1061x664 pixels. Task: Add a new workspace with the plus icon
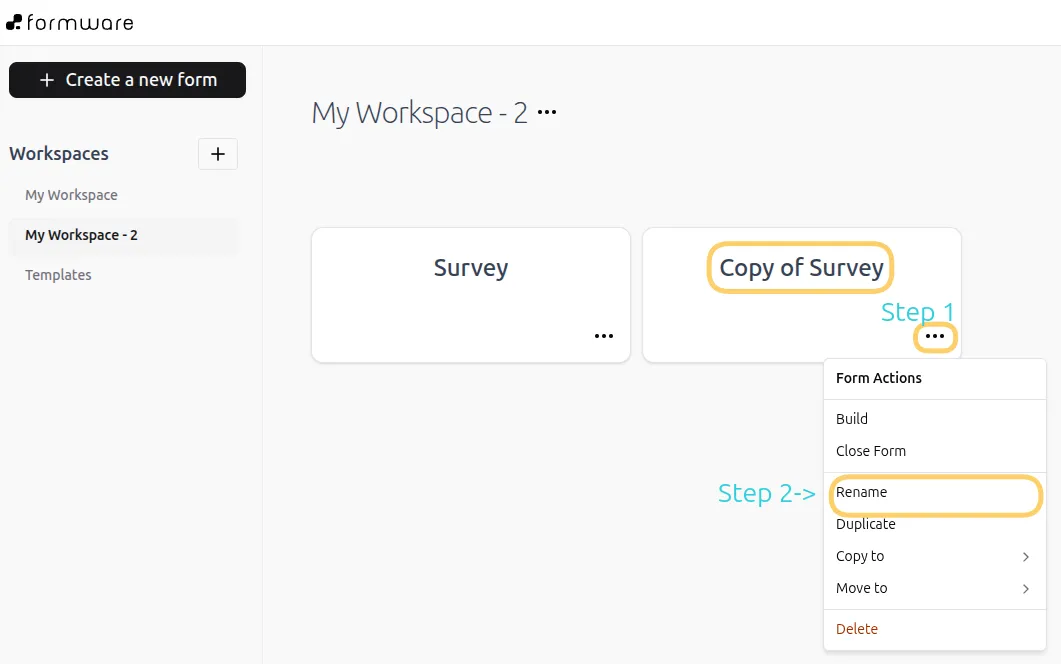pos(217,154)
